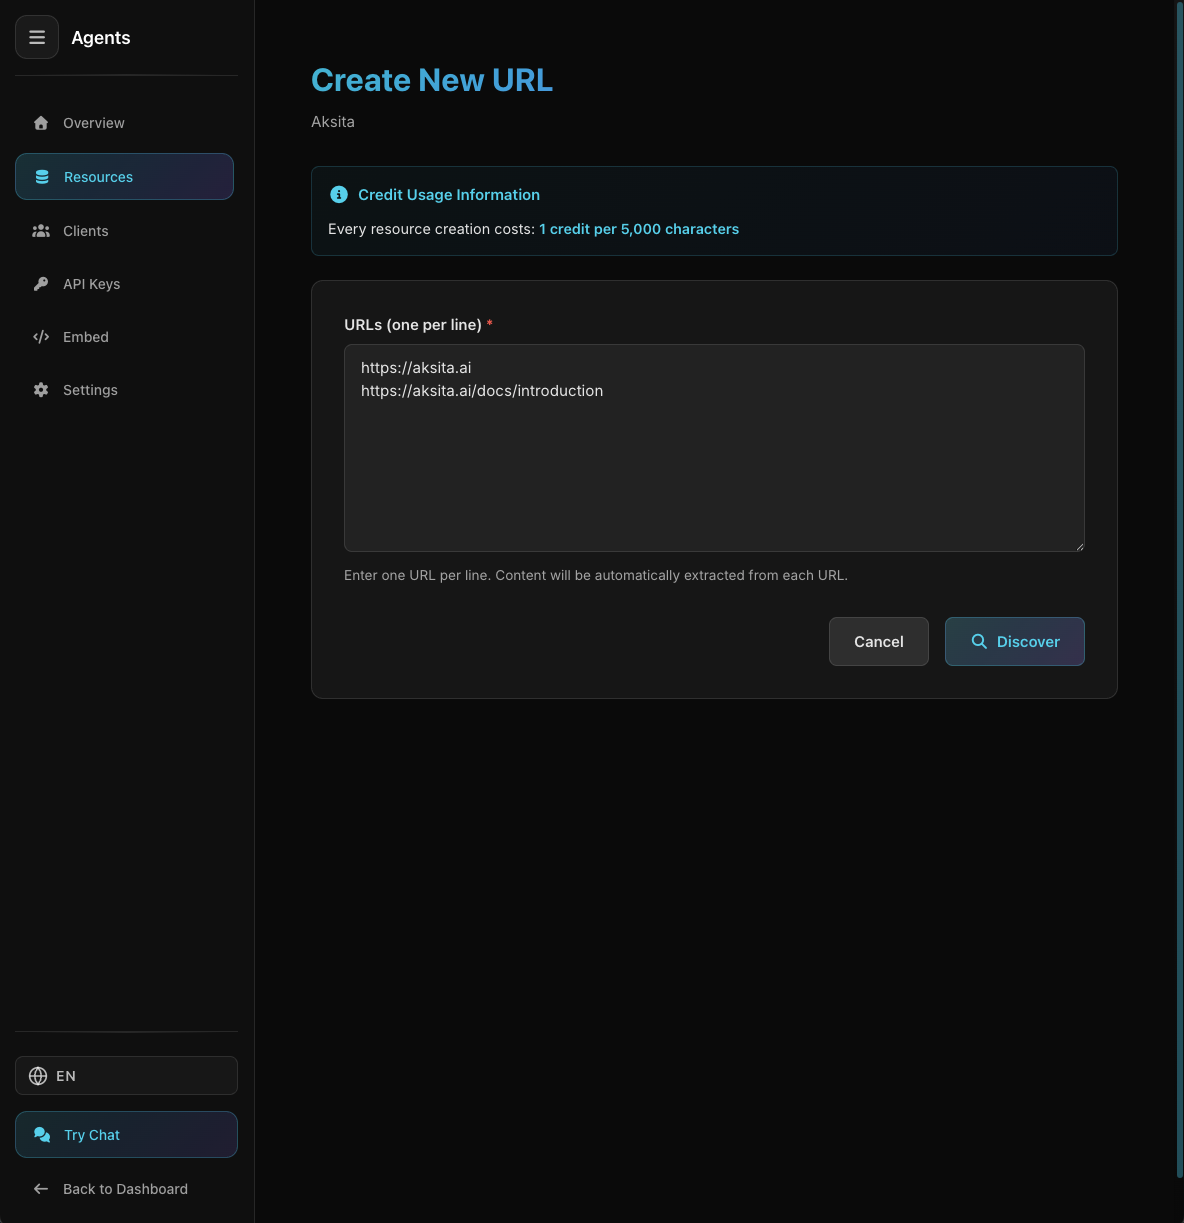Select the chat bubble icon on Try Chat
The width and height of the screenshot is (1184, 1223).
pyautogui.click(x=41, y=1134)
